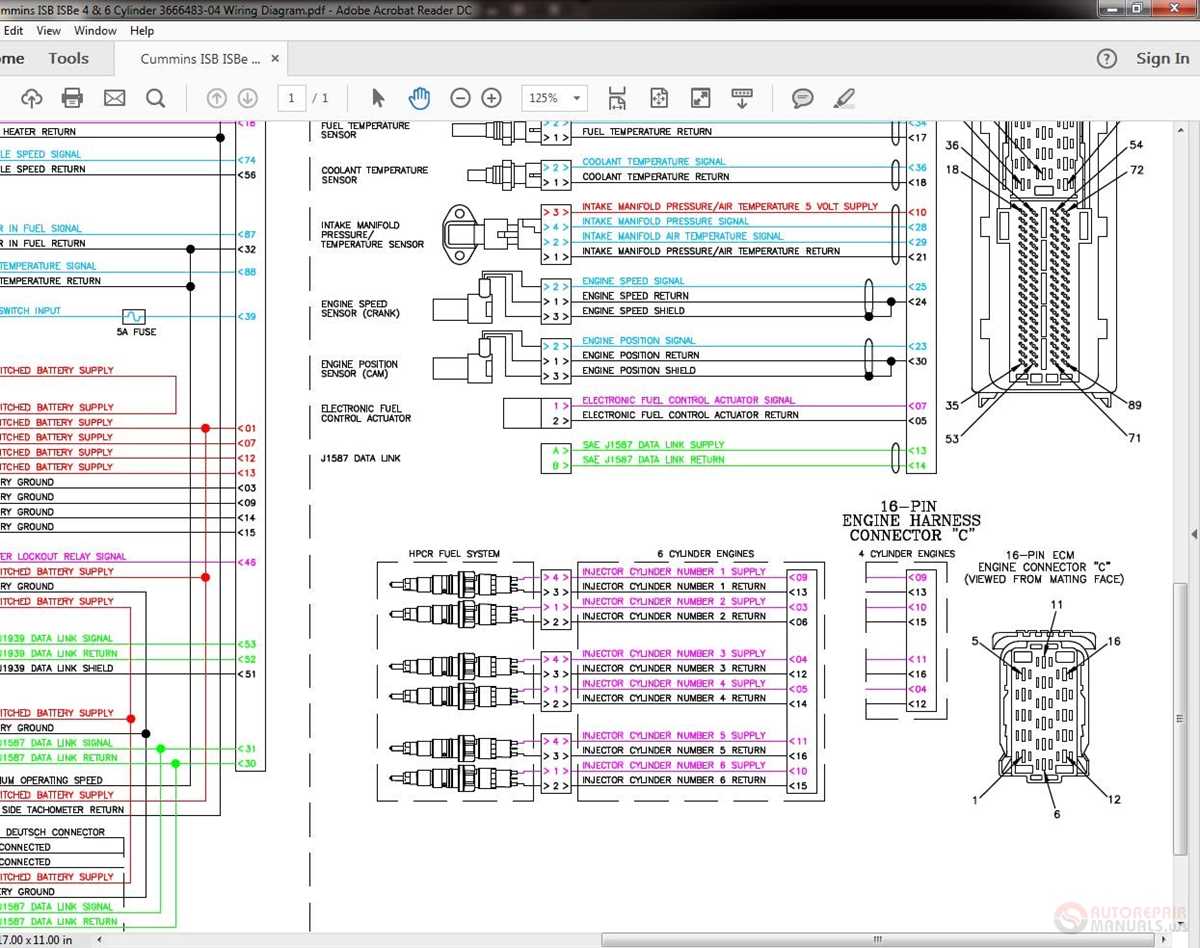Click the 17.00 x 11.00 in page size readout

tap(36, 940)
